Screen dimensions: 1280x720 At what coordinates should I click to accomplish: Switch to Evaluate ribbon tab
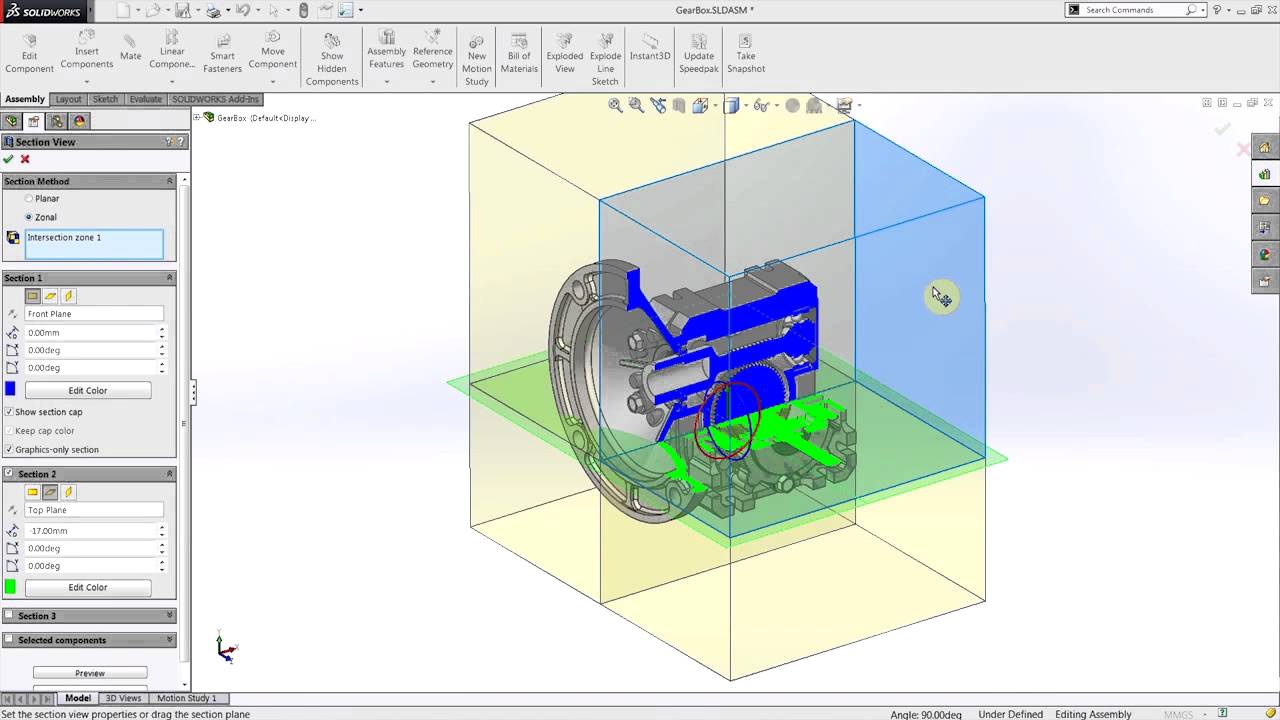tap(145, 99)
